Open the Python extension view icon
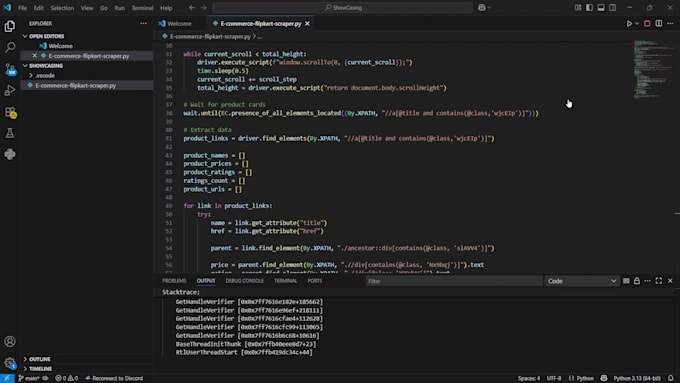The width and height of the screenshot is (680, 383). pos(10,154)
